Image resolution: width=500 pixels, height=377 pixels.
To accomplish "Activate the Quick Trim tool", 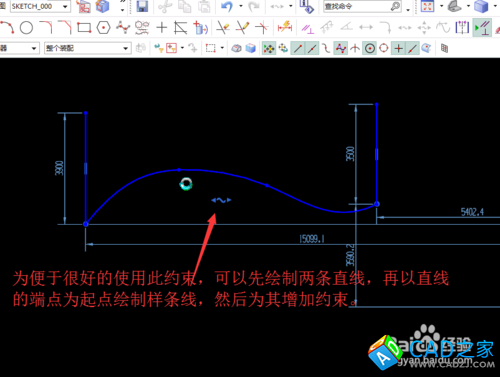I will 223,27.
